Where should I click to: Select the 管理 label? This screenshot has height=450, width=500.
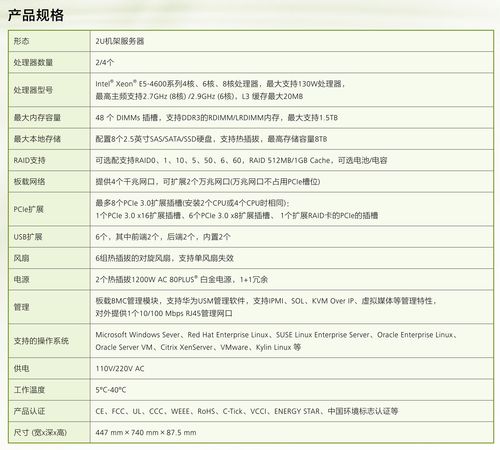[21, 307]
